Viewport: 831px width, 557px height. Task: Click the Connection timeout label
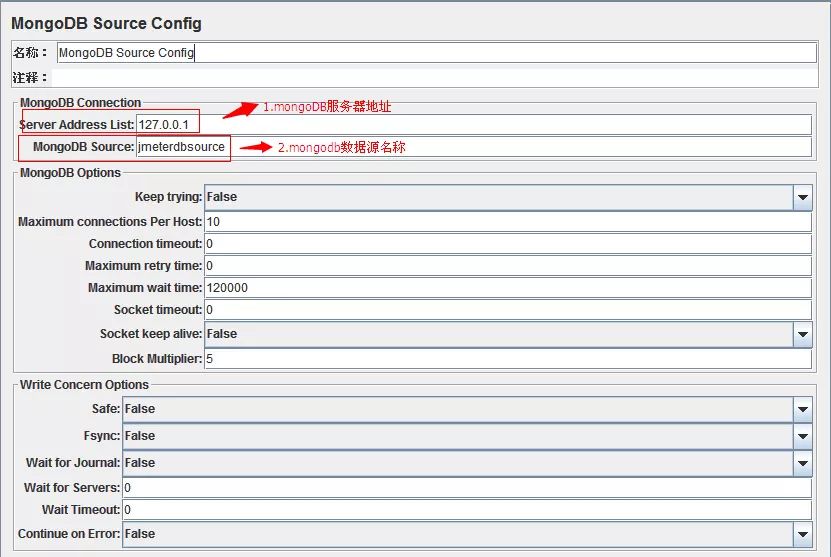pos(145,244)
